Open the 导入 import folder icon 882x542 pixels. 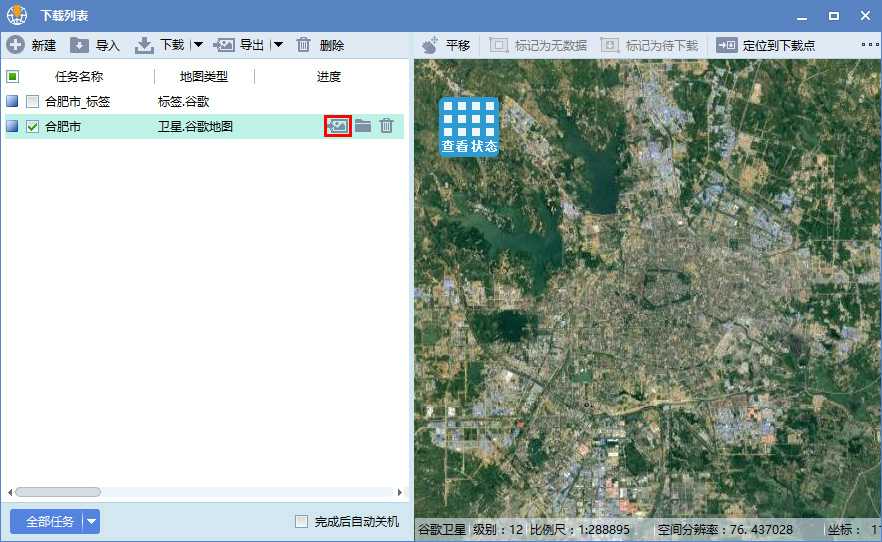point(79,45)
